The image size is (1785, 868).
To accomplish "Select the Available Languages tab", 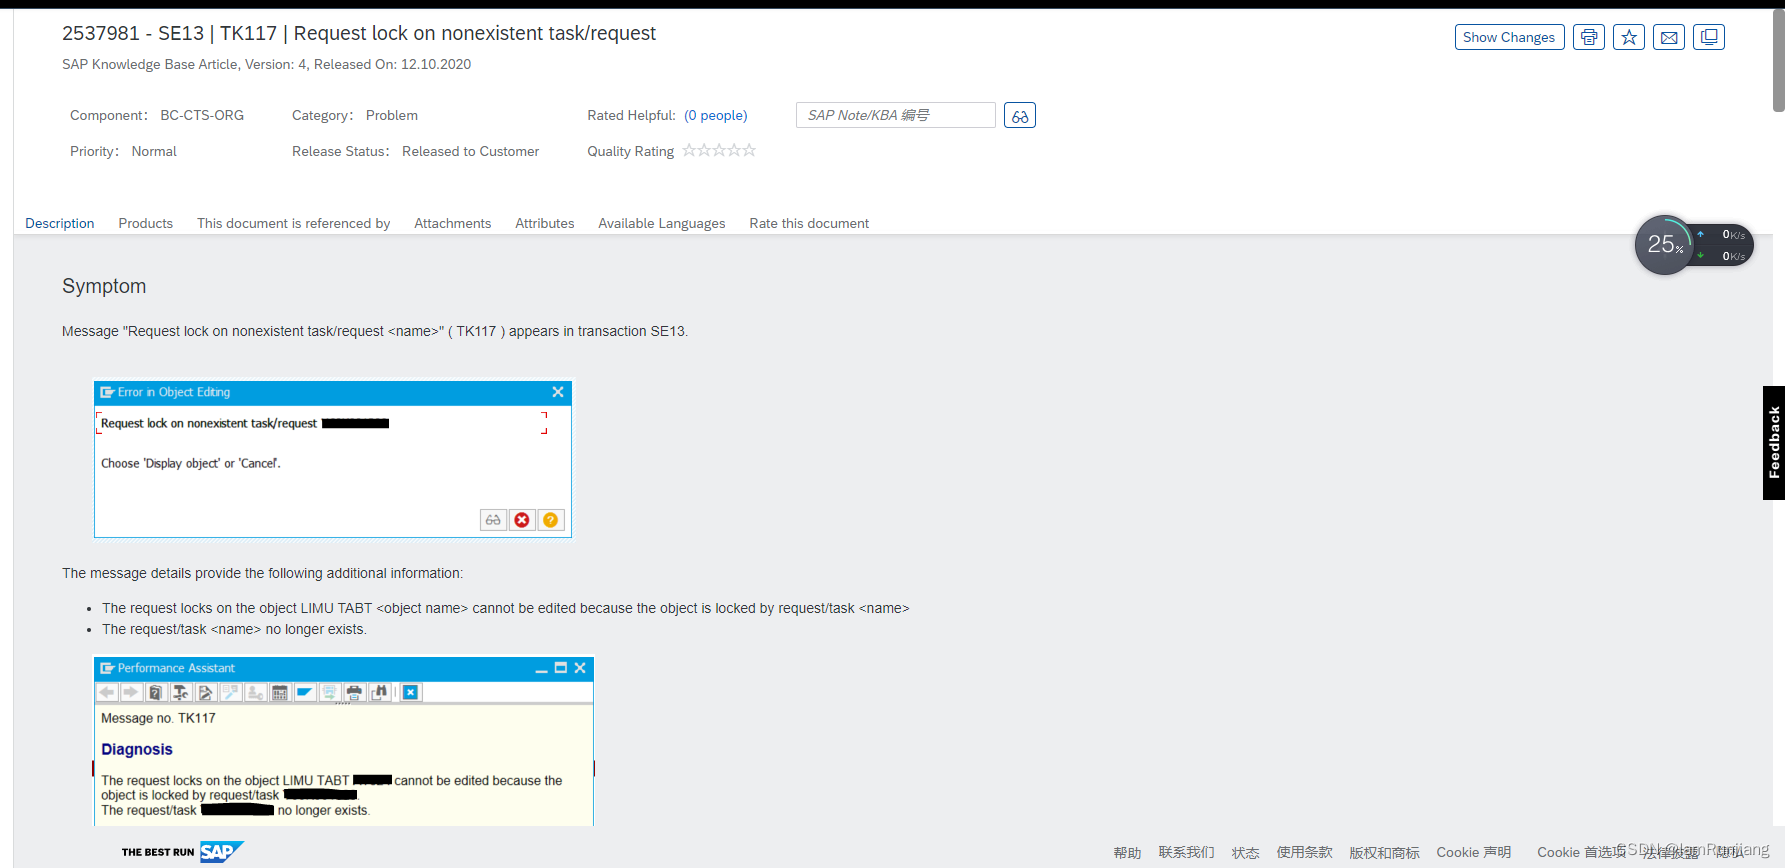I will (x=662, y=223).
